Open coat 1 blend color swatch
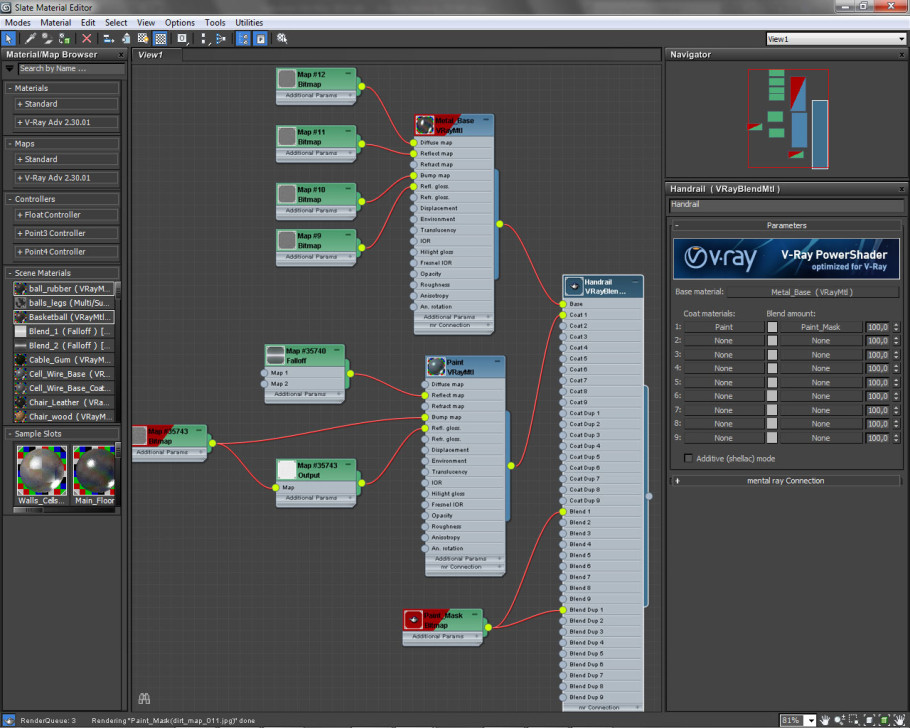 coord(772,327)
